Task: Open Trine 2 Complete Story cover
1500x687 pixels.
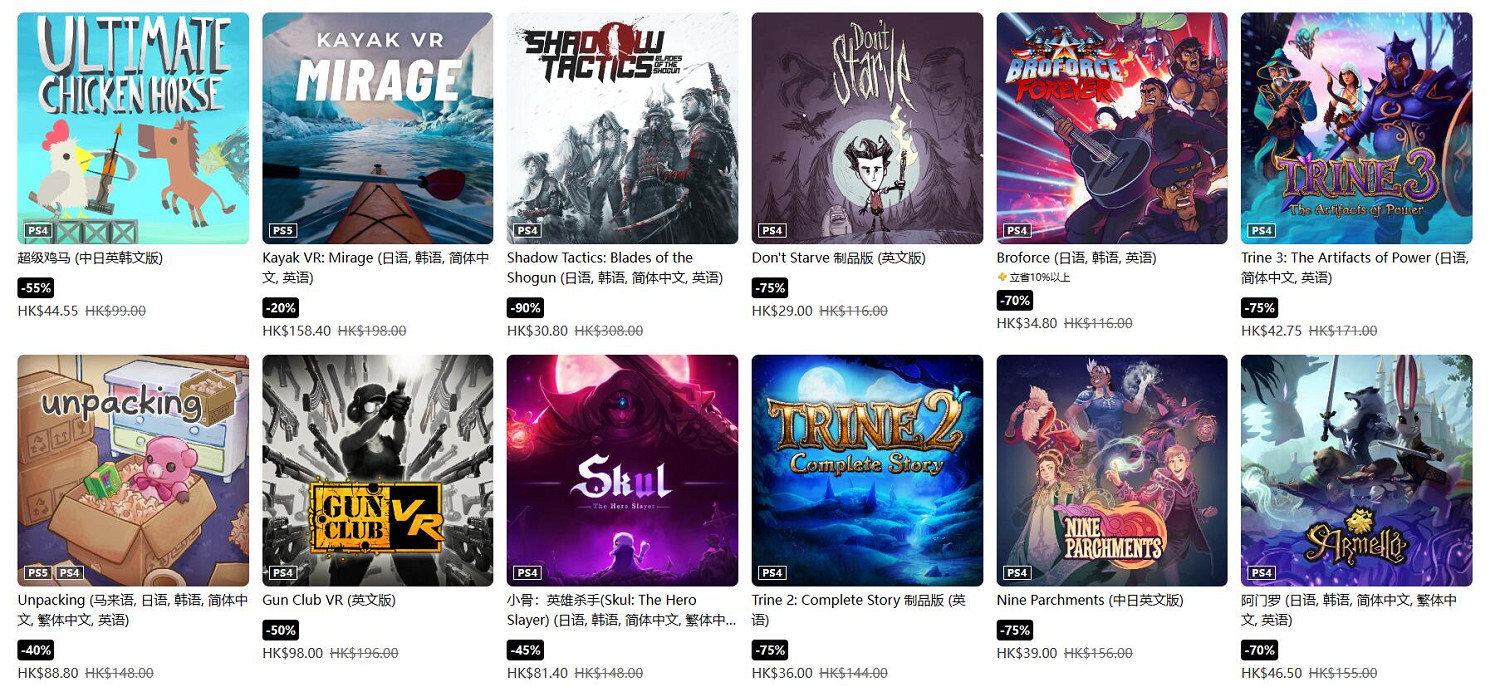Action: (x=867, y=471)
